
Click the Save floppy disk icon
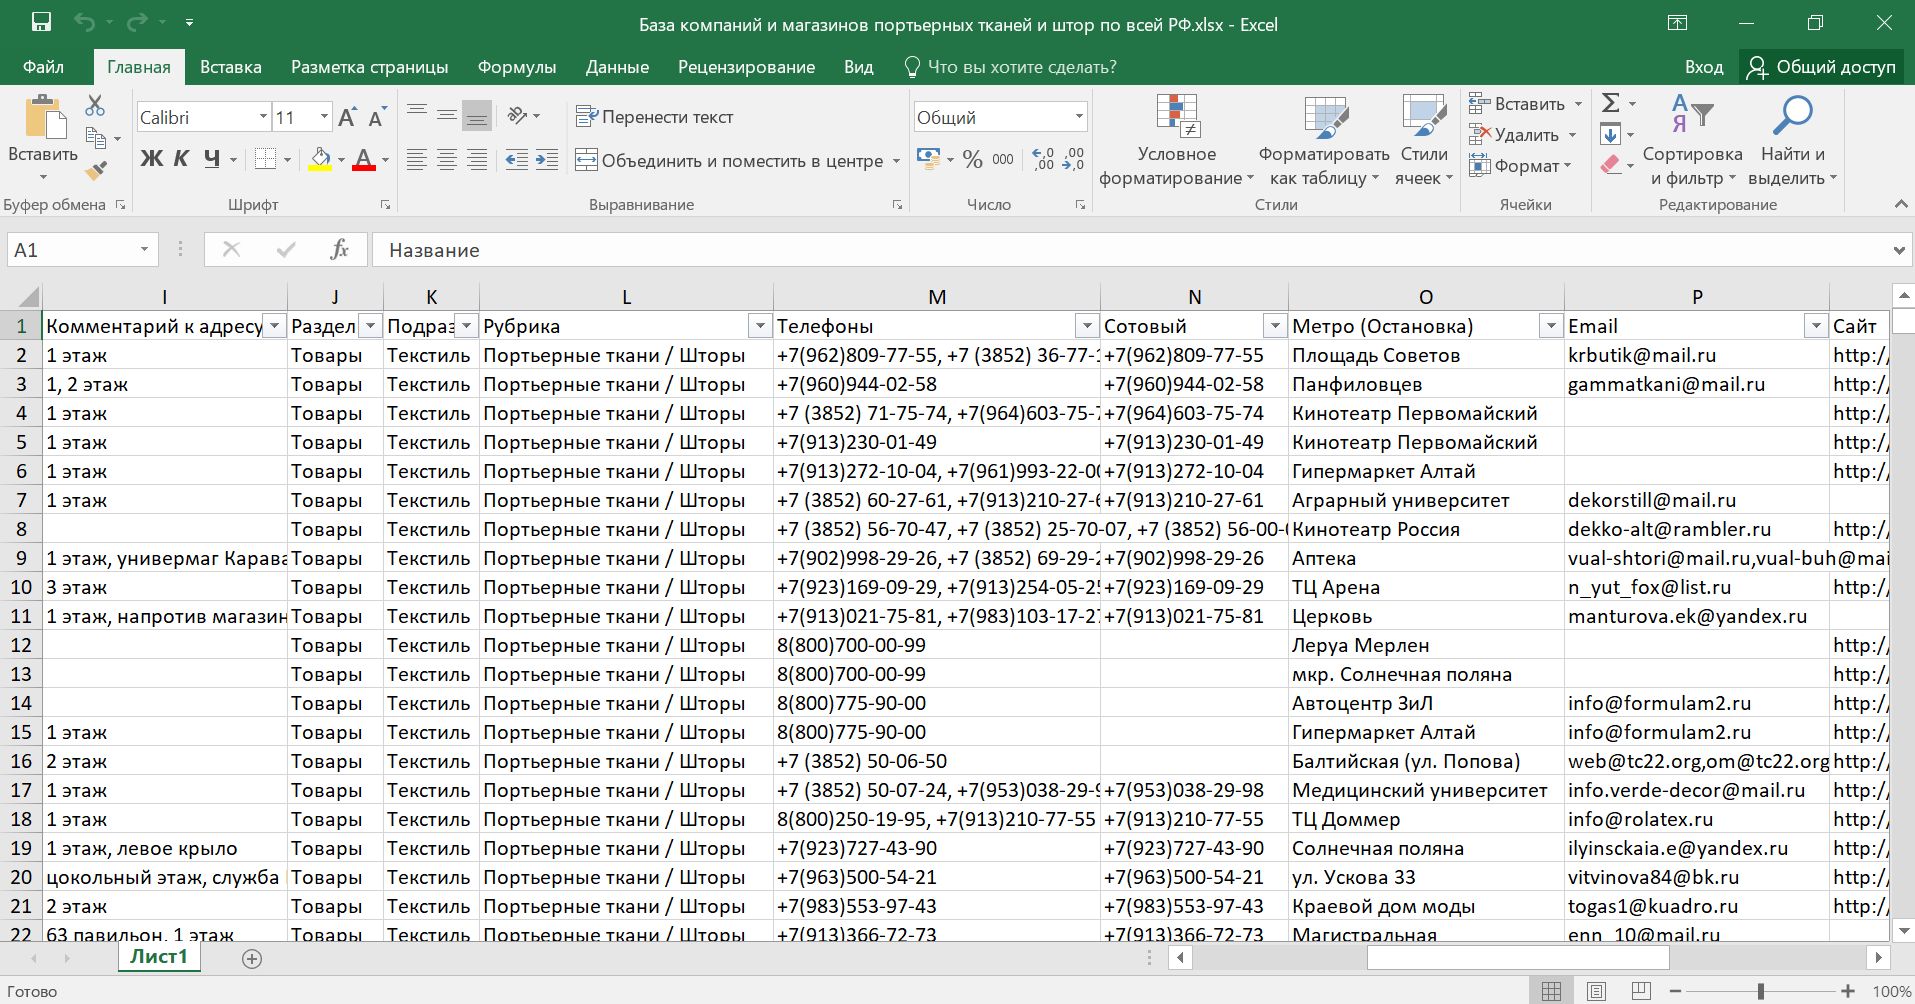point(41,23)
